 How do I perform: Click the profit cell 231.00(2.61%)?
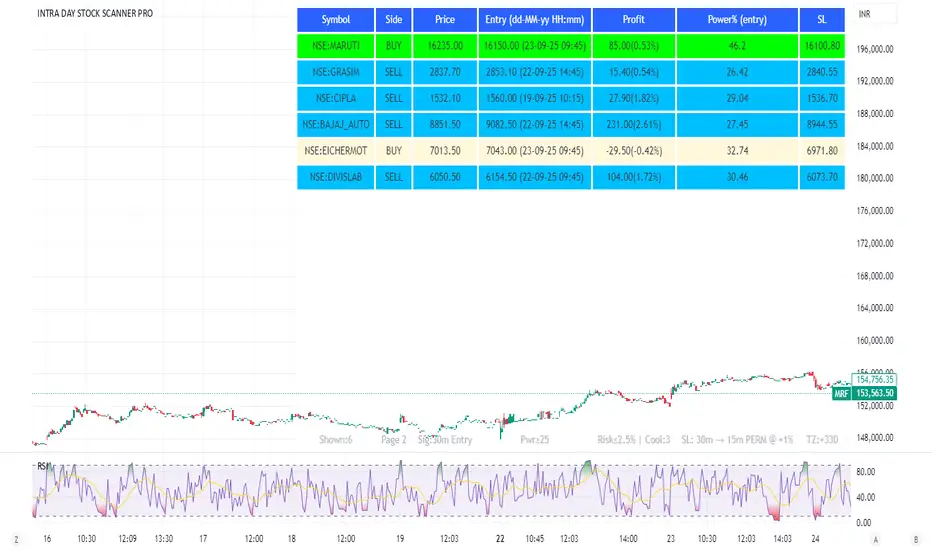coord(634,124)
